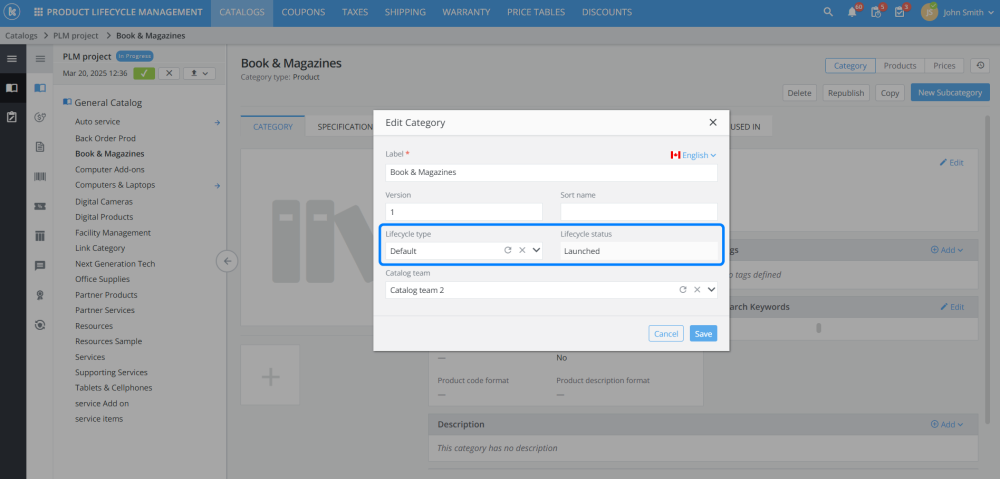The width and height of the screenshot is (1000, 479).
Task: Go to the Price Tables top menu
Action: coord(536,12)
